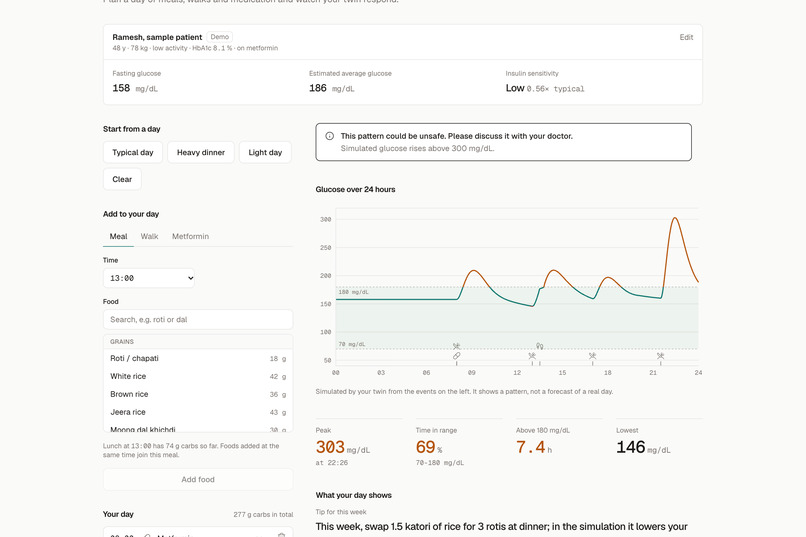The height and width of the screenshot is (537, 806).
Task: Click the 'What your day shows' heading
Action: tap(354, 495)
